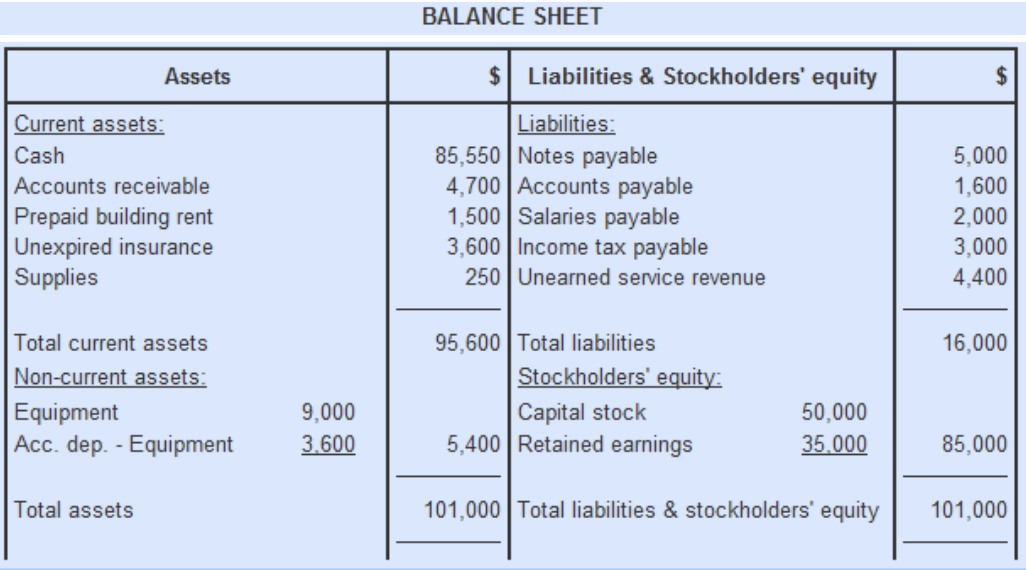Click the Accounts receivable value 4,700
The height and width of the screenshot is (570, 1026).
click(472, 187)
